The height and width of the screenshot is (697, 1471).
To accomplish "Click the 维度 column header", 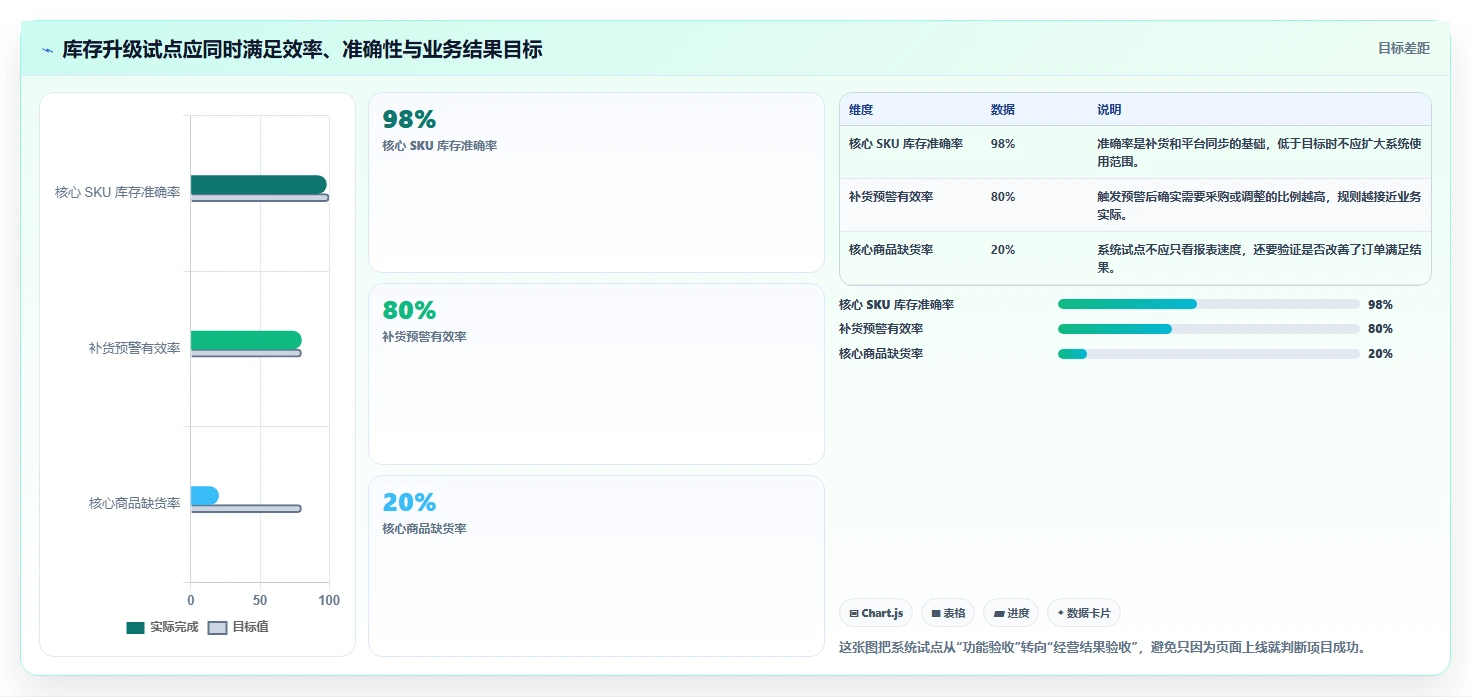I will click(x=861, y=110).
